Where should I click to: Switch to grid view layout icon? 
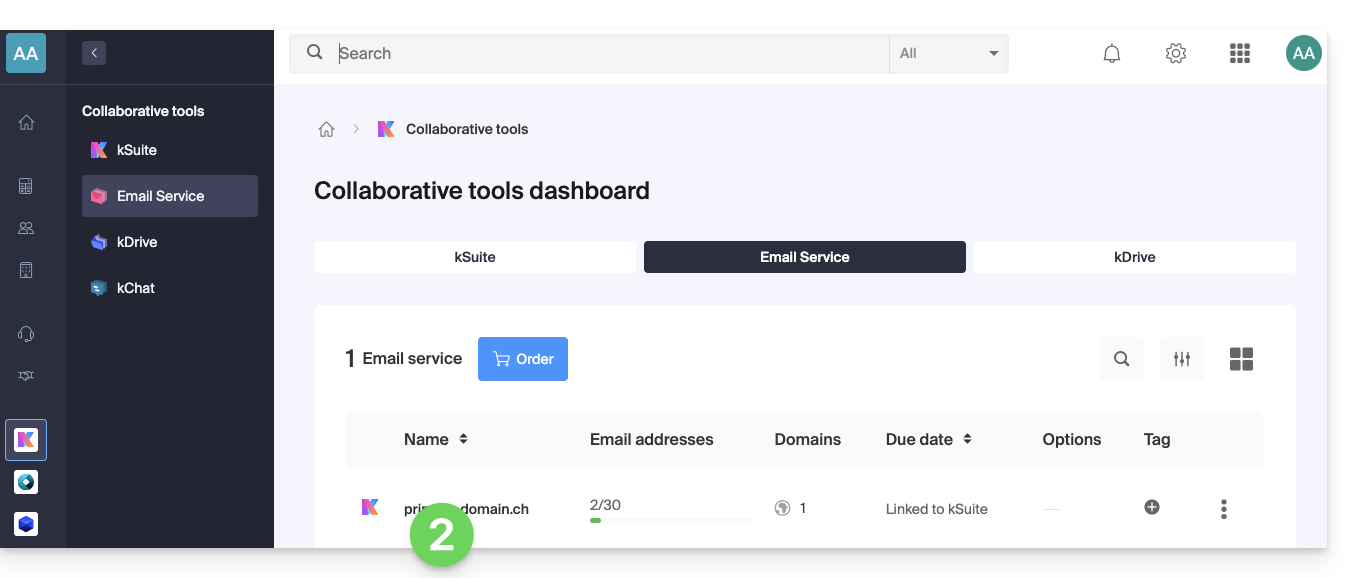(1241, 359)
